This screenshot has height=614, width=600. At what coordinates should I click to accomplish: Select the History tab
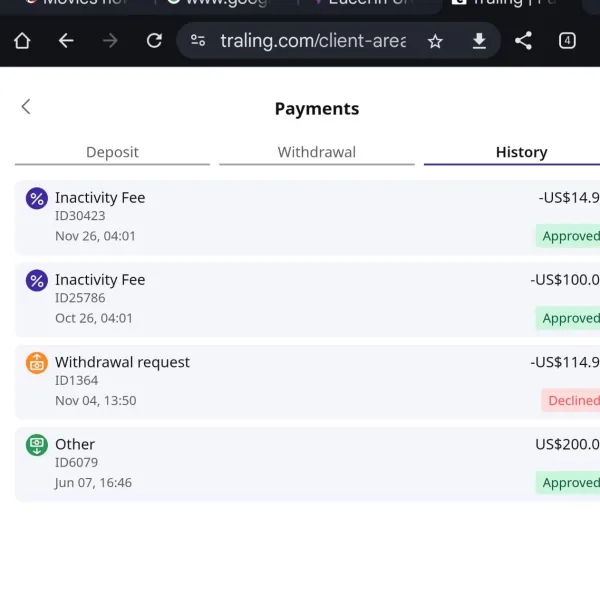click(520, 152)
